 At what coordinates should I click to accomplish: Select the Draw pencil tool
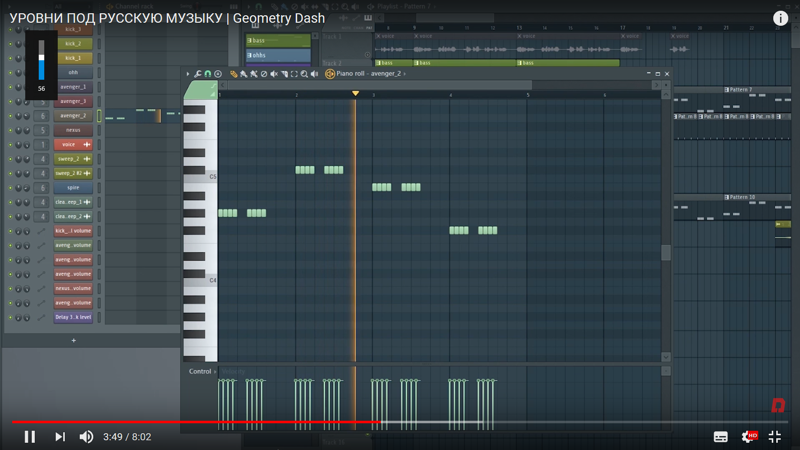tap(234, 74)
